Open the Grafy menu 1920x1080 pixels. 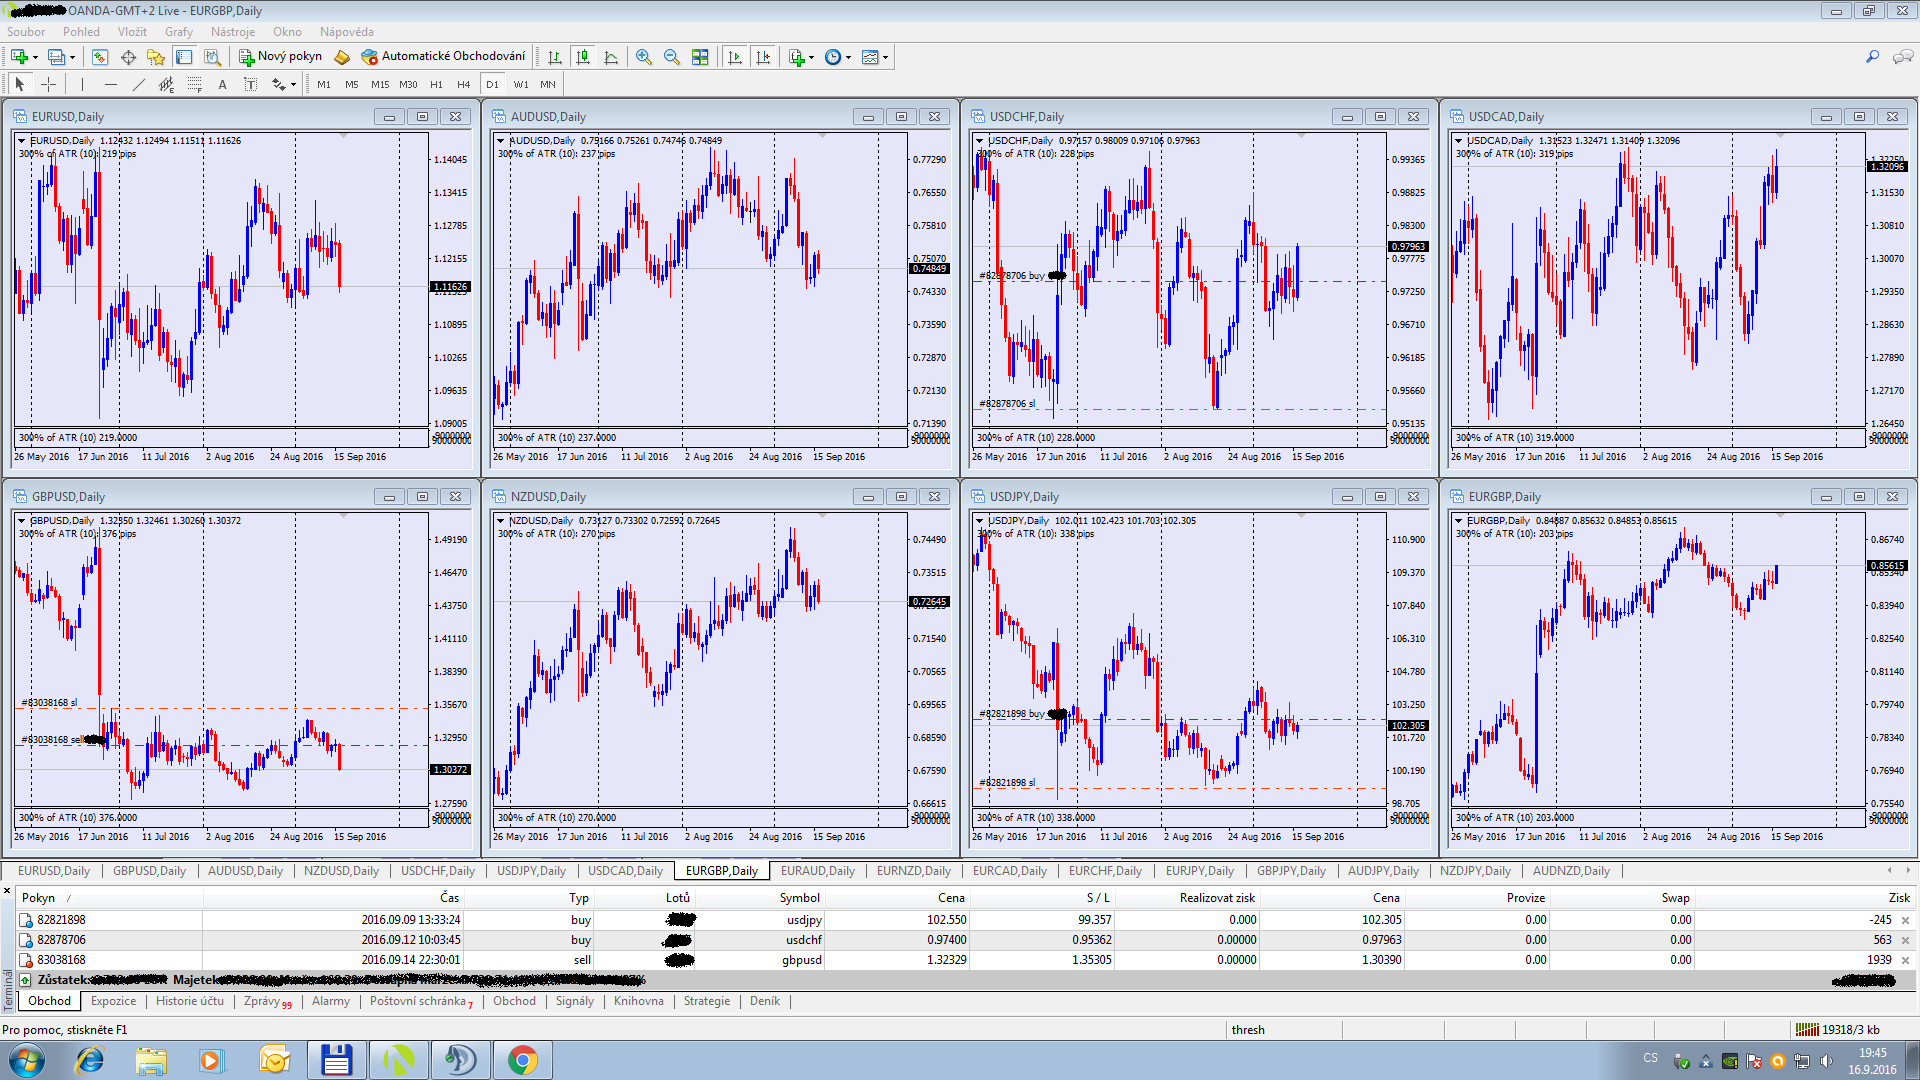[178, 32]
